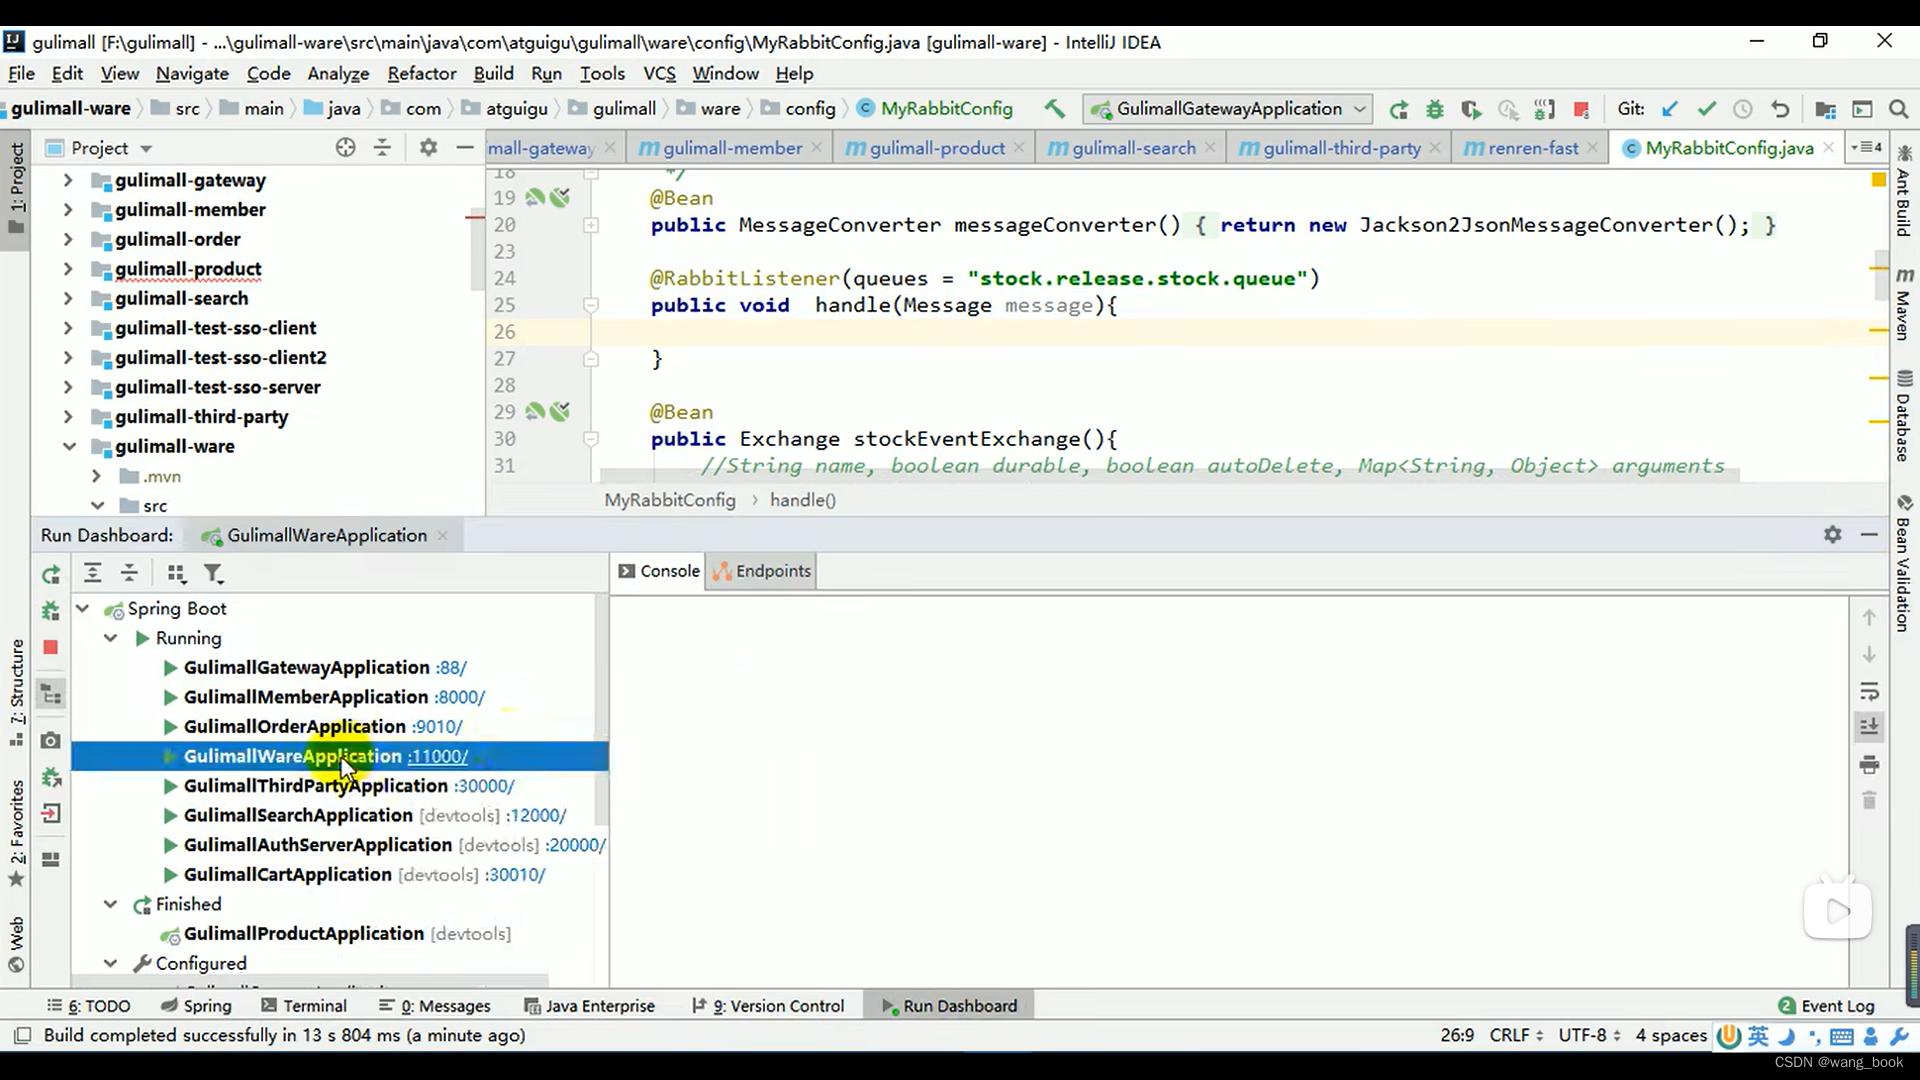Toggle the 7: Structure tool window stripe
The height and width of the screenshot is (1080, 1920).
click(x=16, y=693)
